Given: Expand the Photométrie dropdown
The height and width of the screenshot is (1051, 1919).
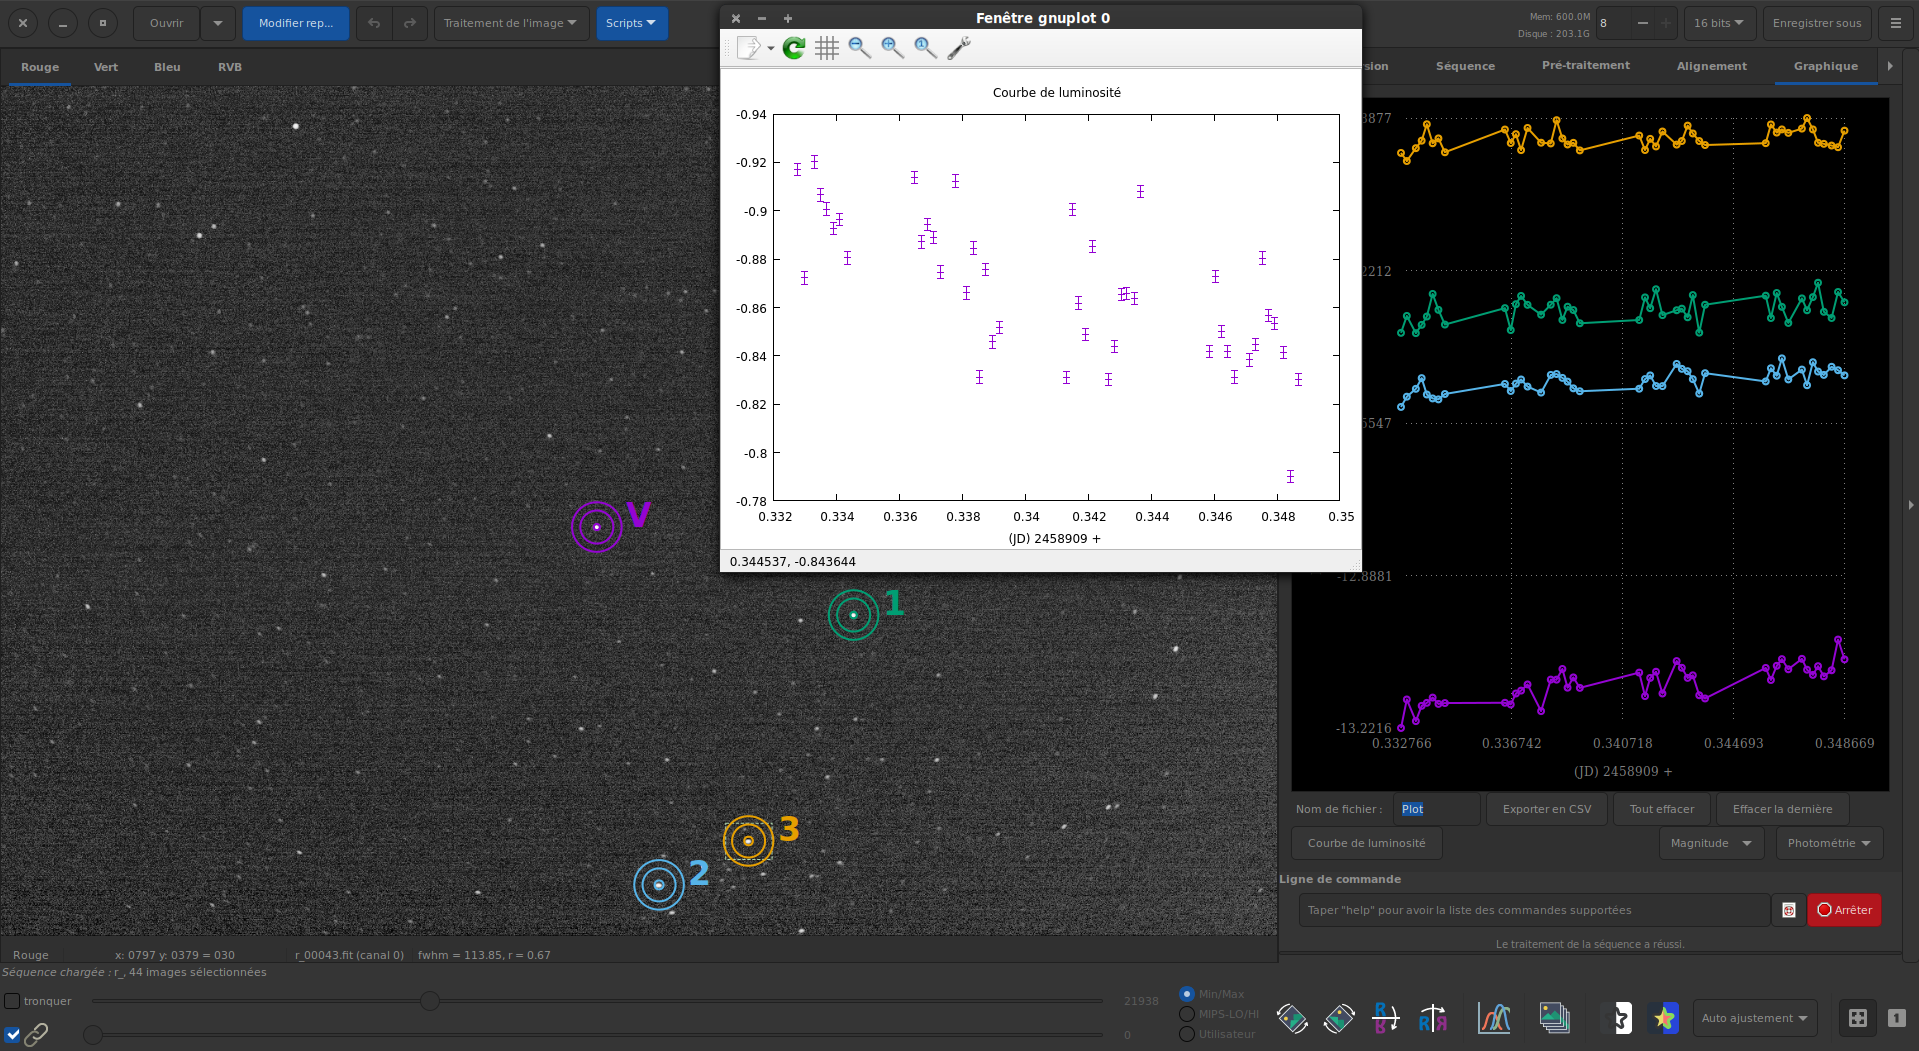Looking at the screenshot, I should point(1828,843).
